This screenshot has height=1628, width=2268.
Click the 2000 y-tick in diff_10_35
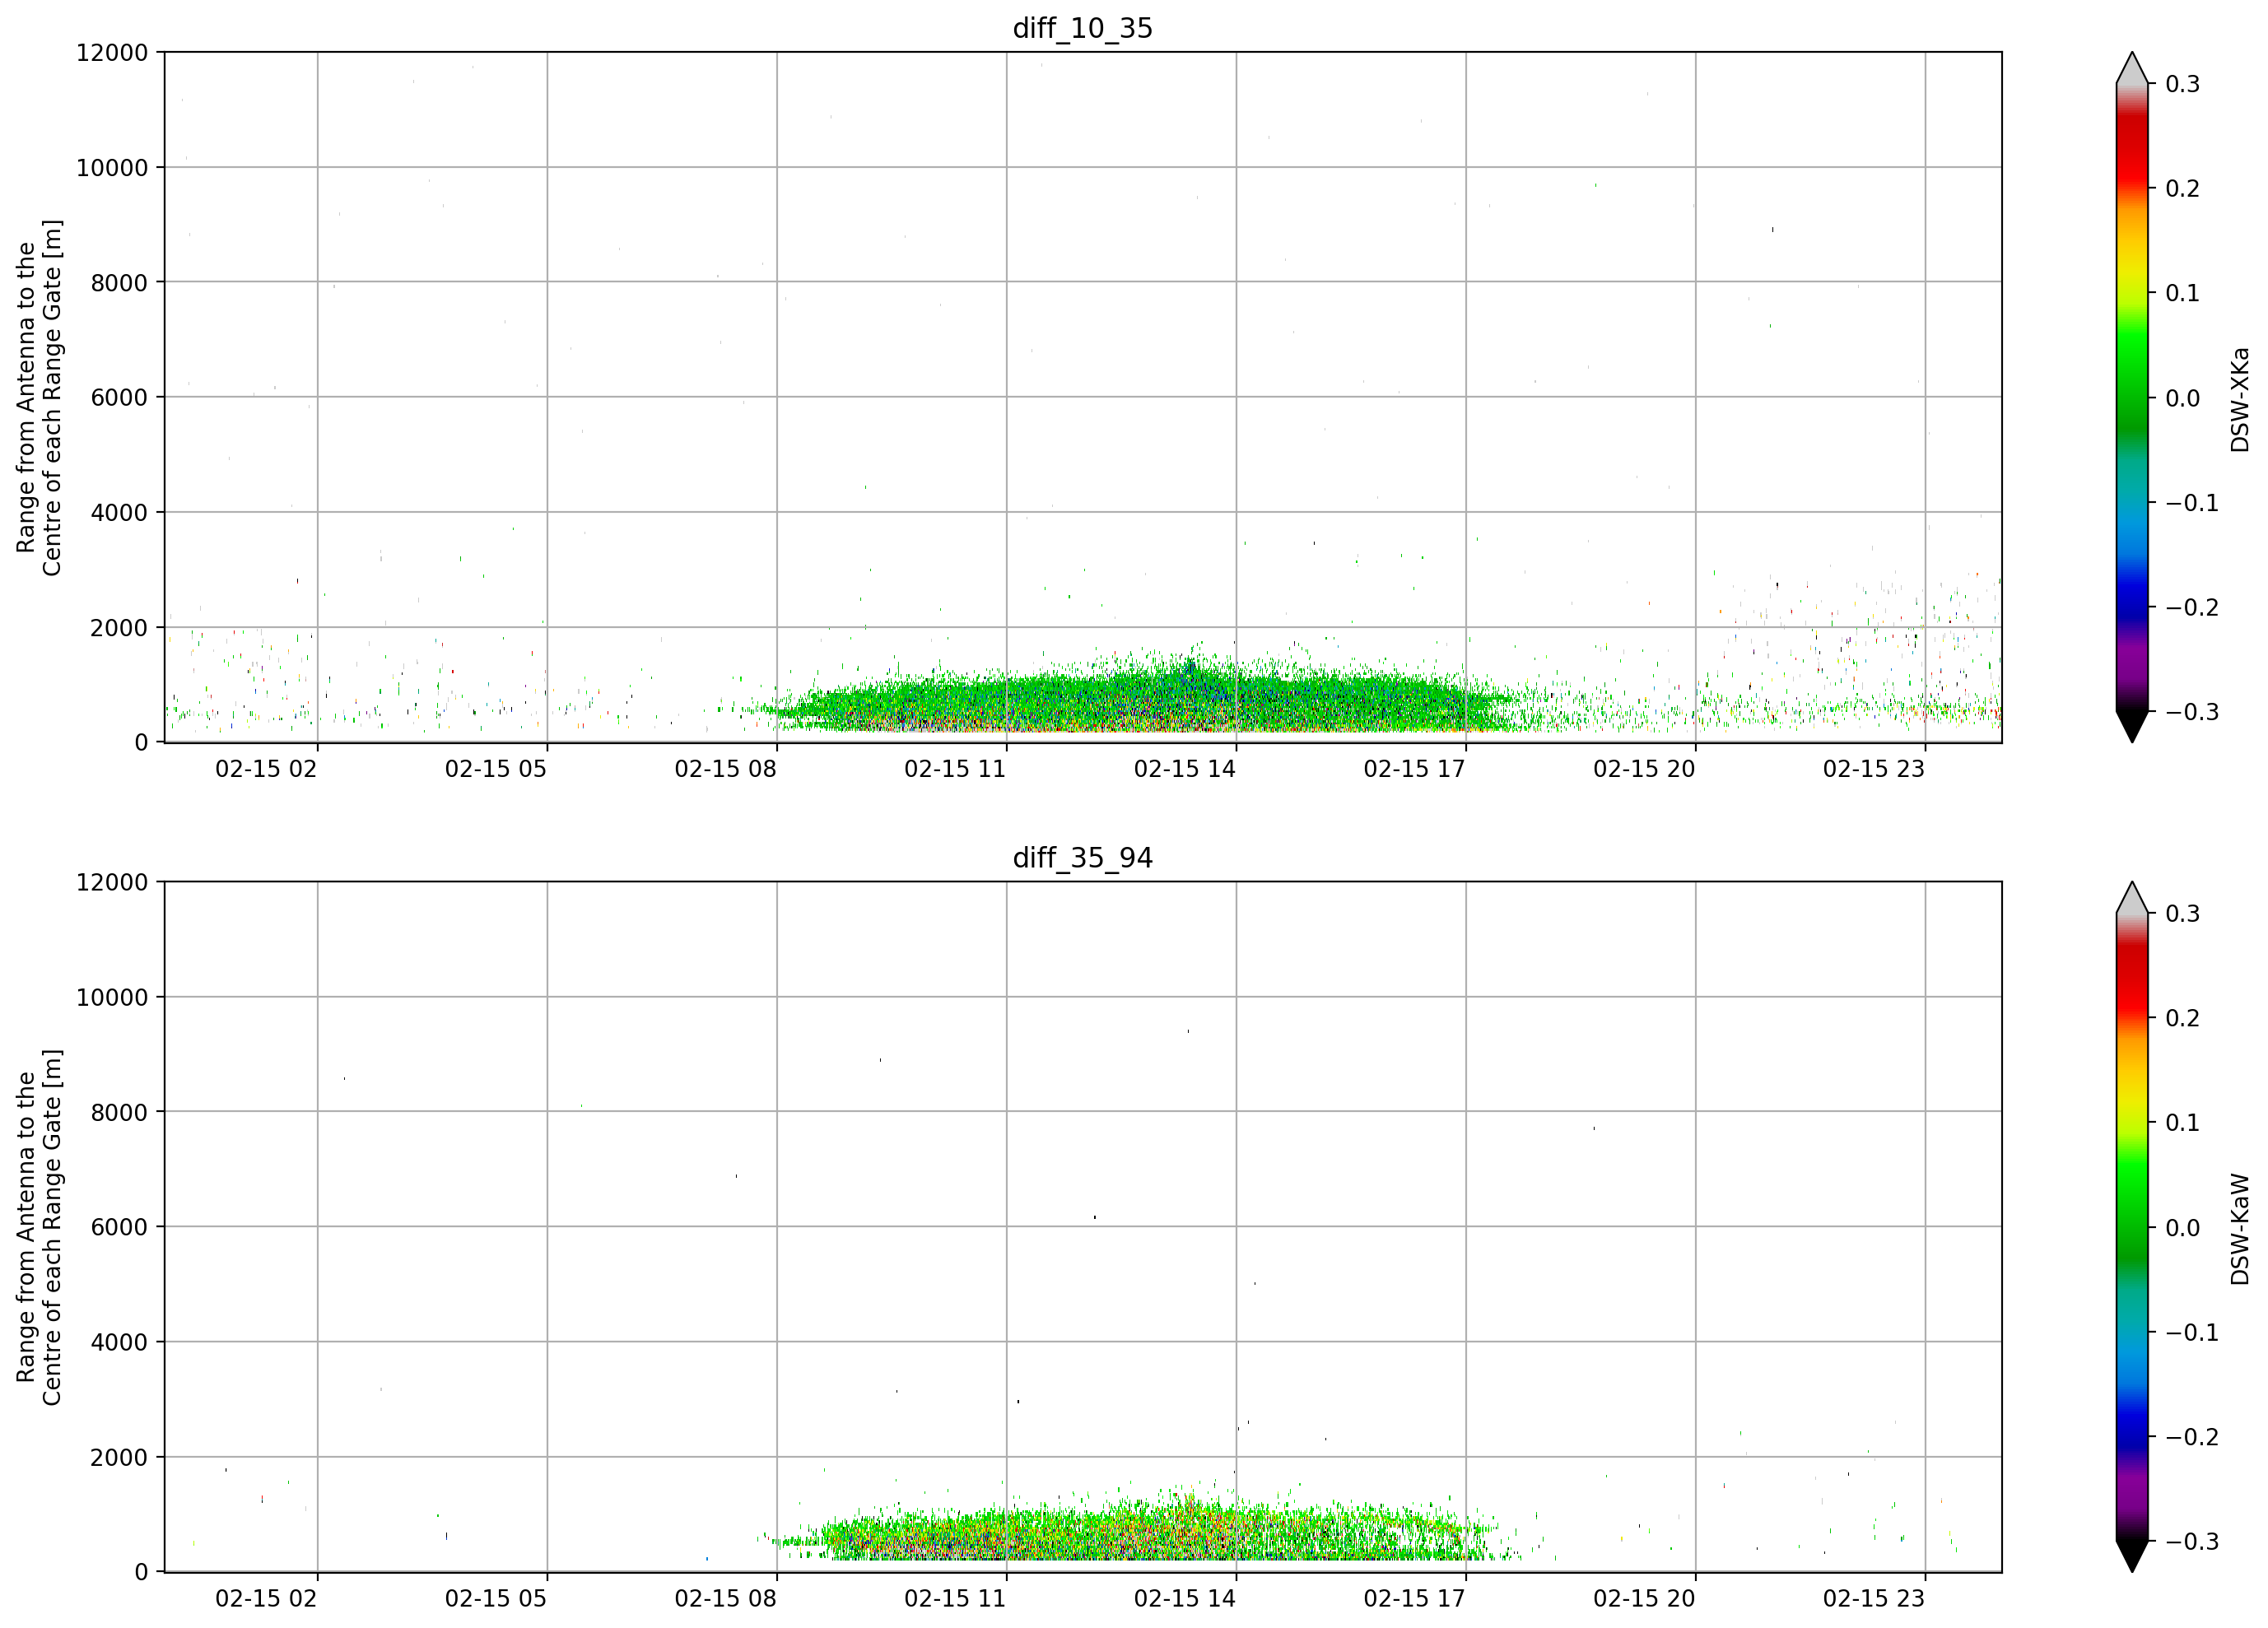click(119, 627)
